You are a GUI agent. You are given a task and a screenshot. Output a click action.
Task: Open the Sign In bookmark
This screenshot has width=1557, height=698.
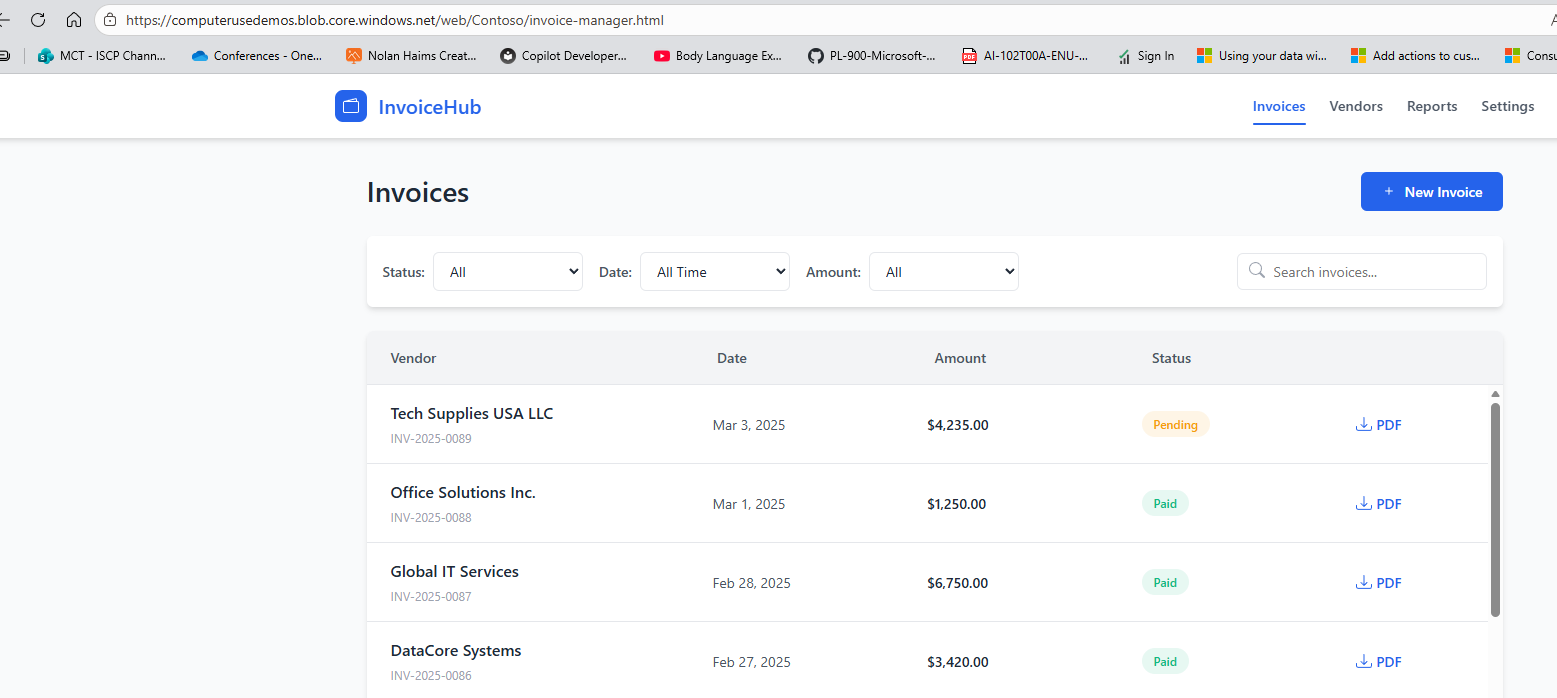click(1146, 56)
